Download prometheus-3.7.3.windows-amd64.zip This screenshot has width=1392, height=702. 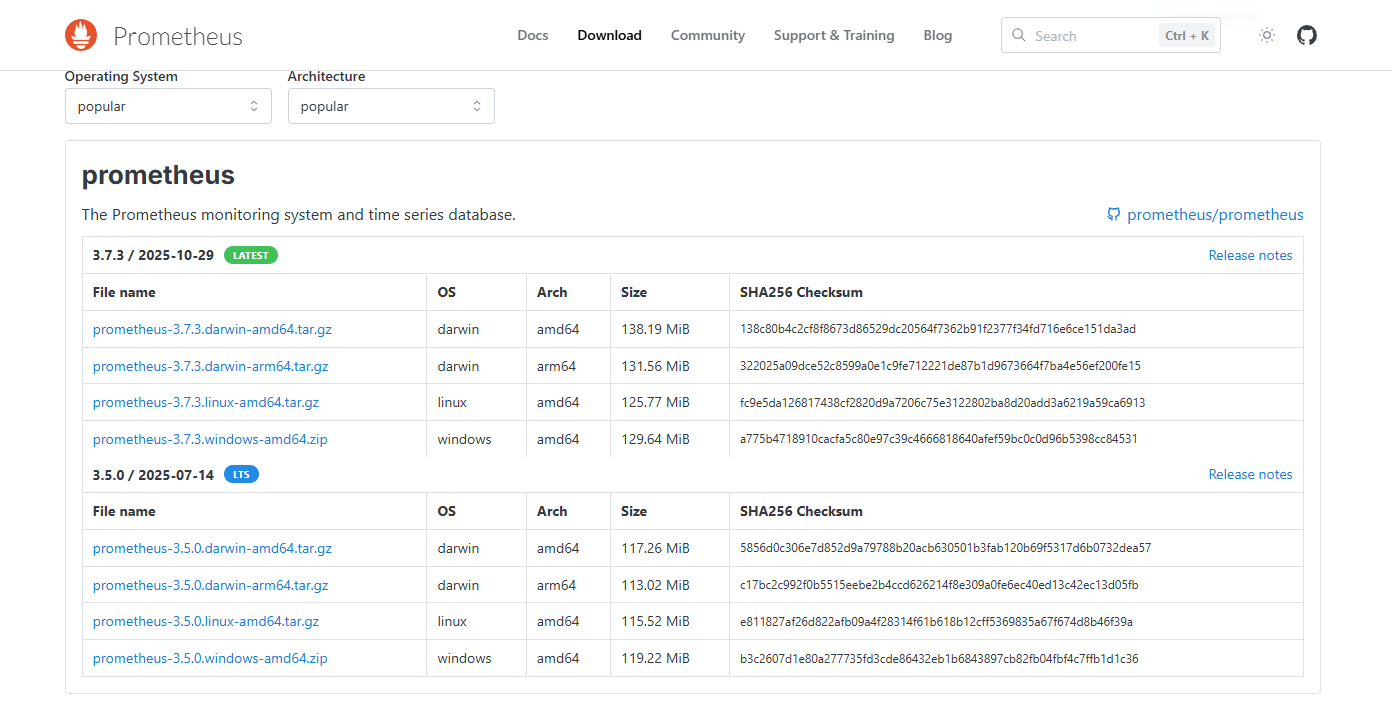click(x=210, y=439)
